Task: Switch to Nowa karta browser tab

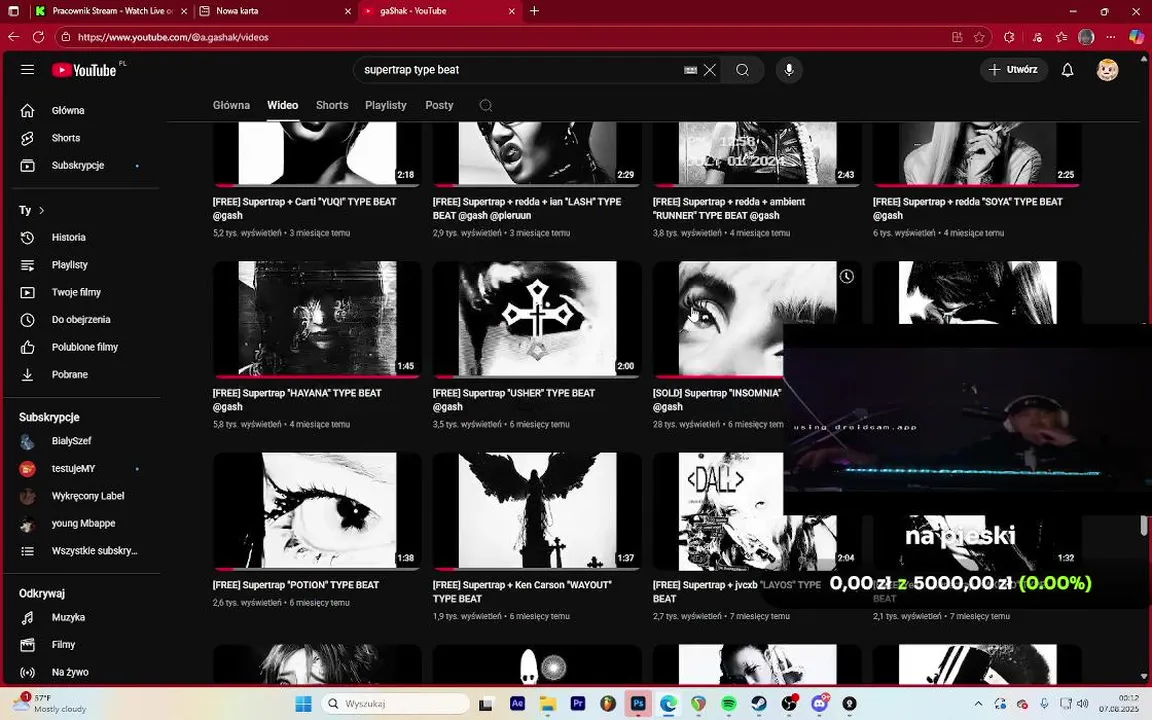Action: click(x=276, y=11)
